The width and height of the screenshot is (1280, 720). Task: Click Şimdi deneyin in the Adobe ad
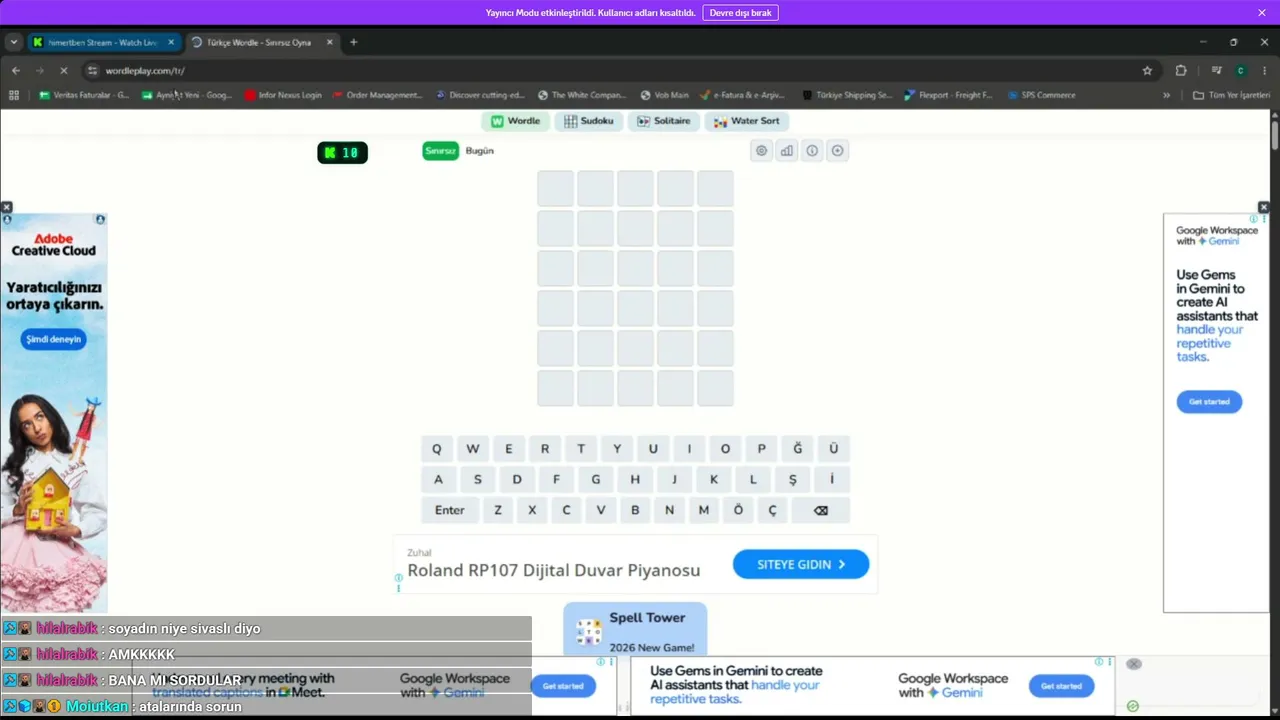[53, 339]
